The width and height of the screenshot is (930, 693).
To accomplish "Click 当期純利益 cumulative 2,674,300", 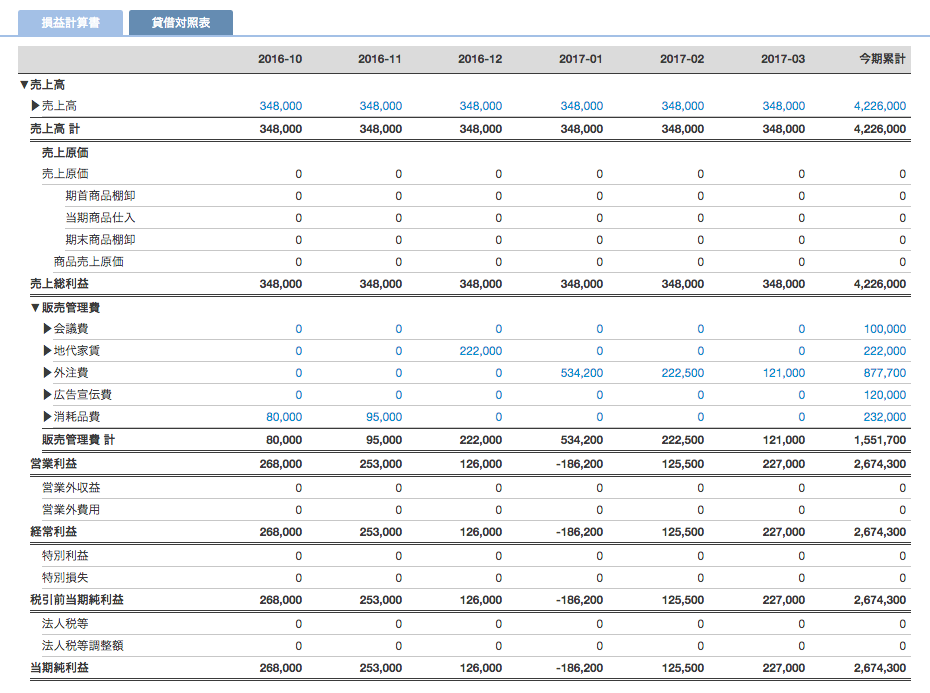I will click(x=880, y=667).
